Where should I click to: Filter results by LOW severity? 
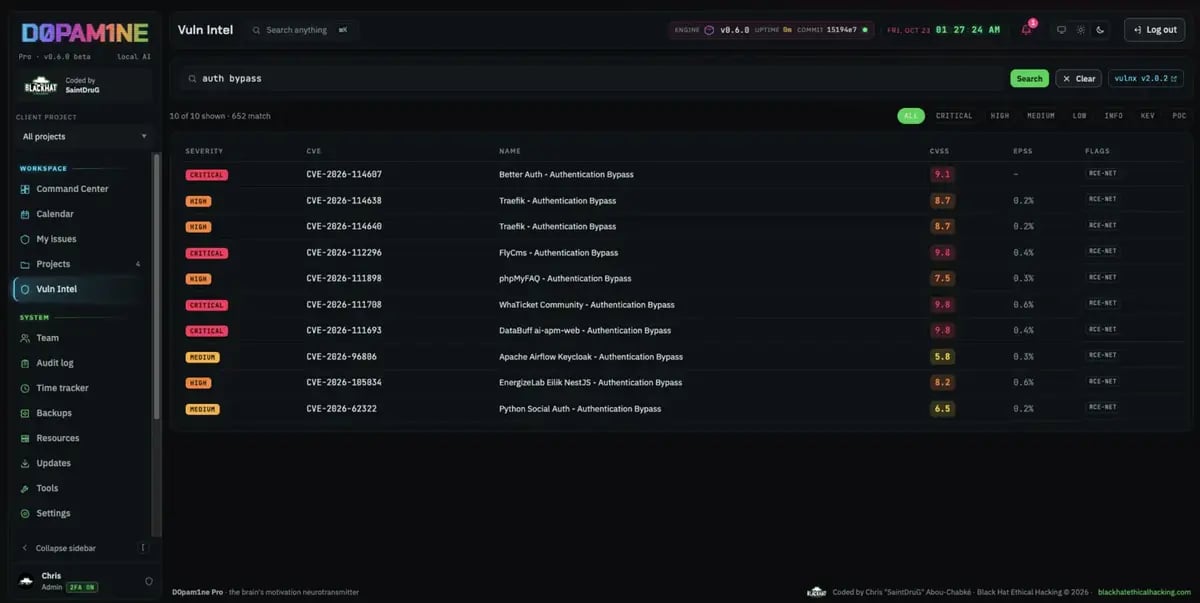point(1080,116)
